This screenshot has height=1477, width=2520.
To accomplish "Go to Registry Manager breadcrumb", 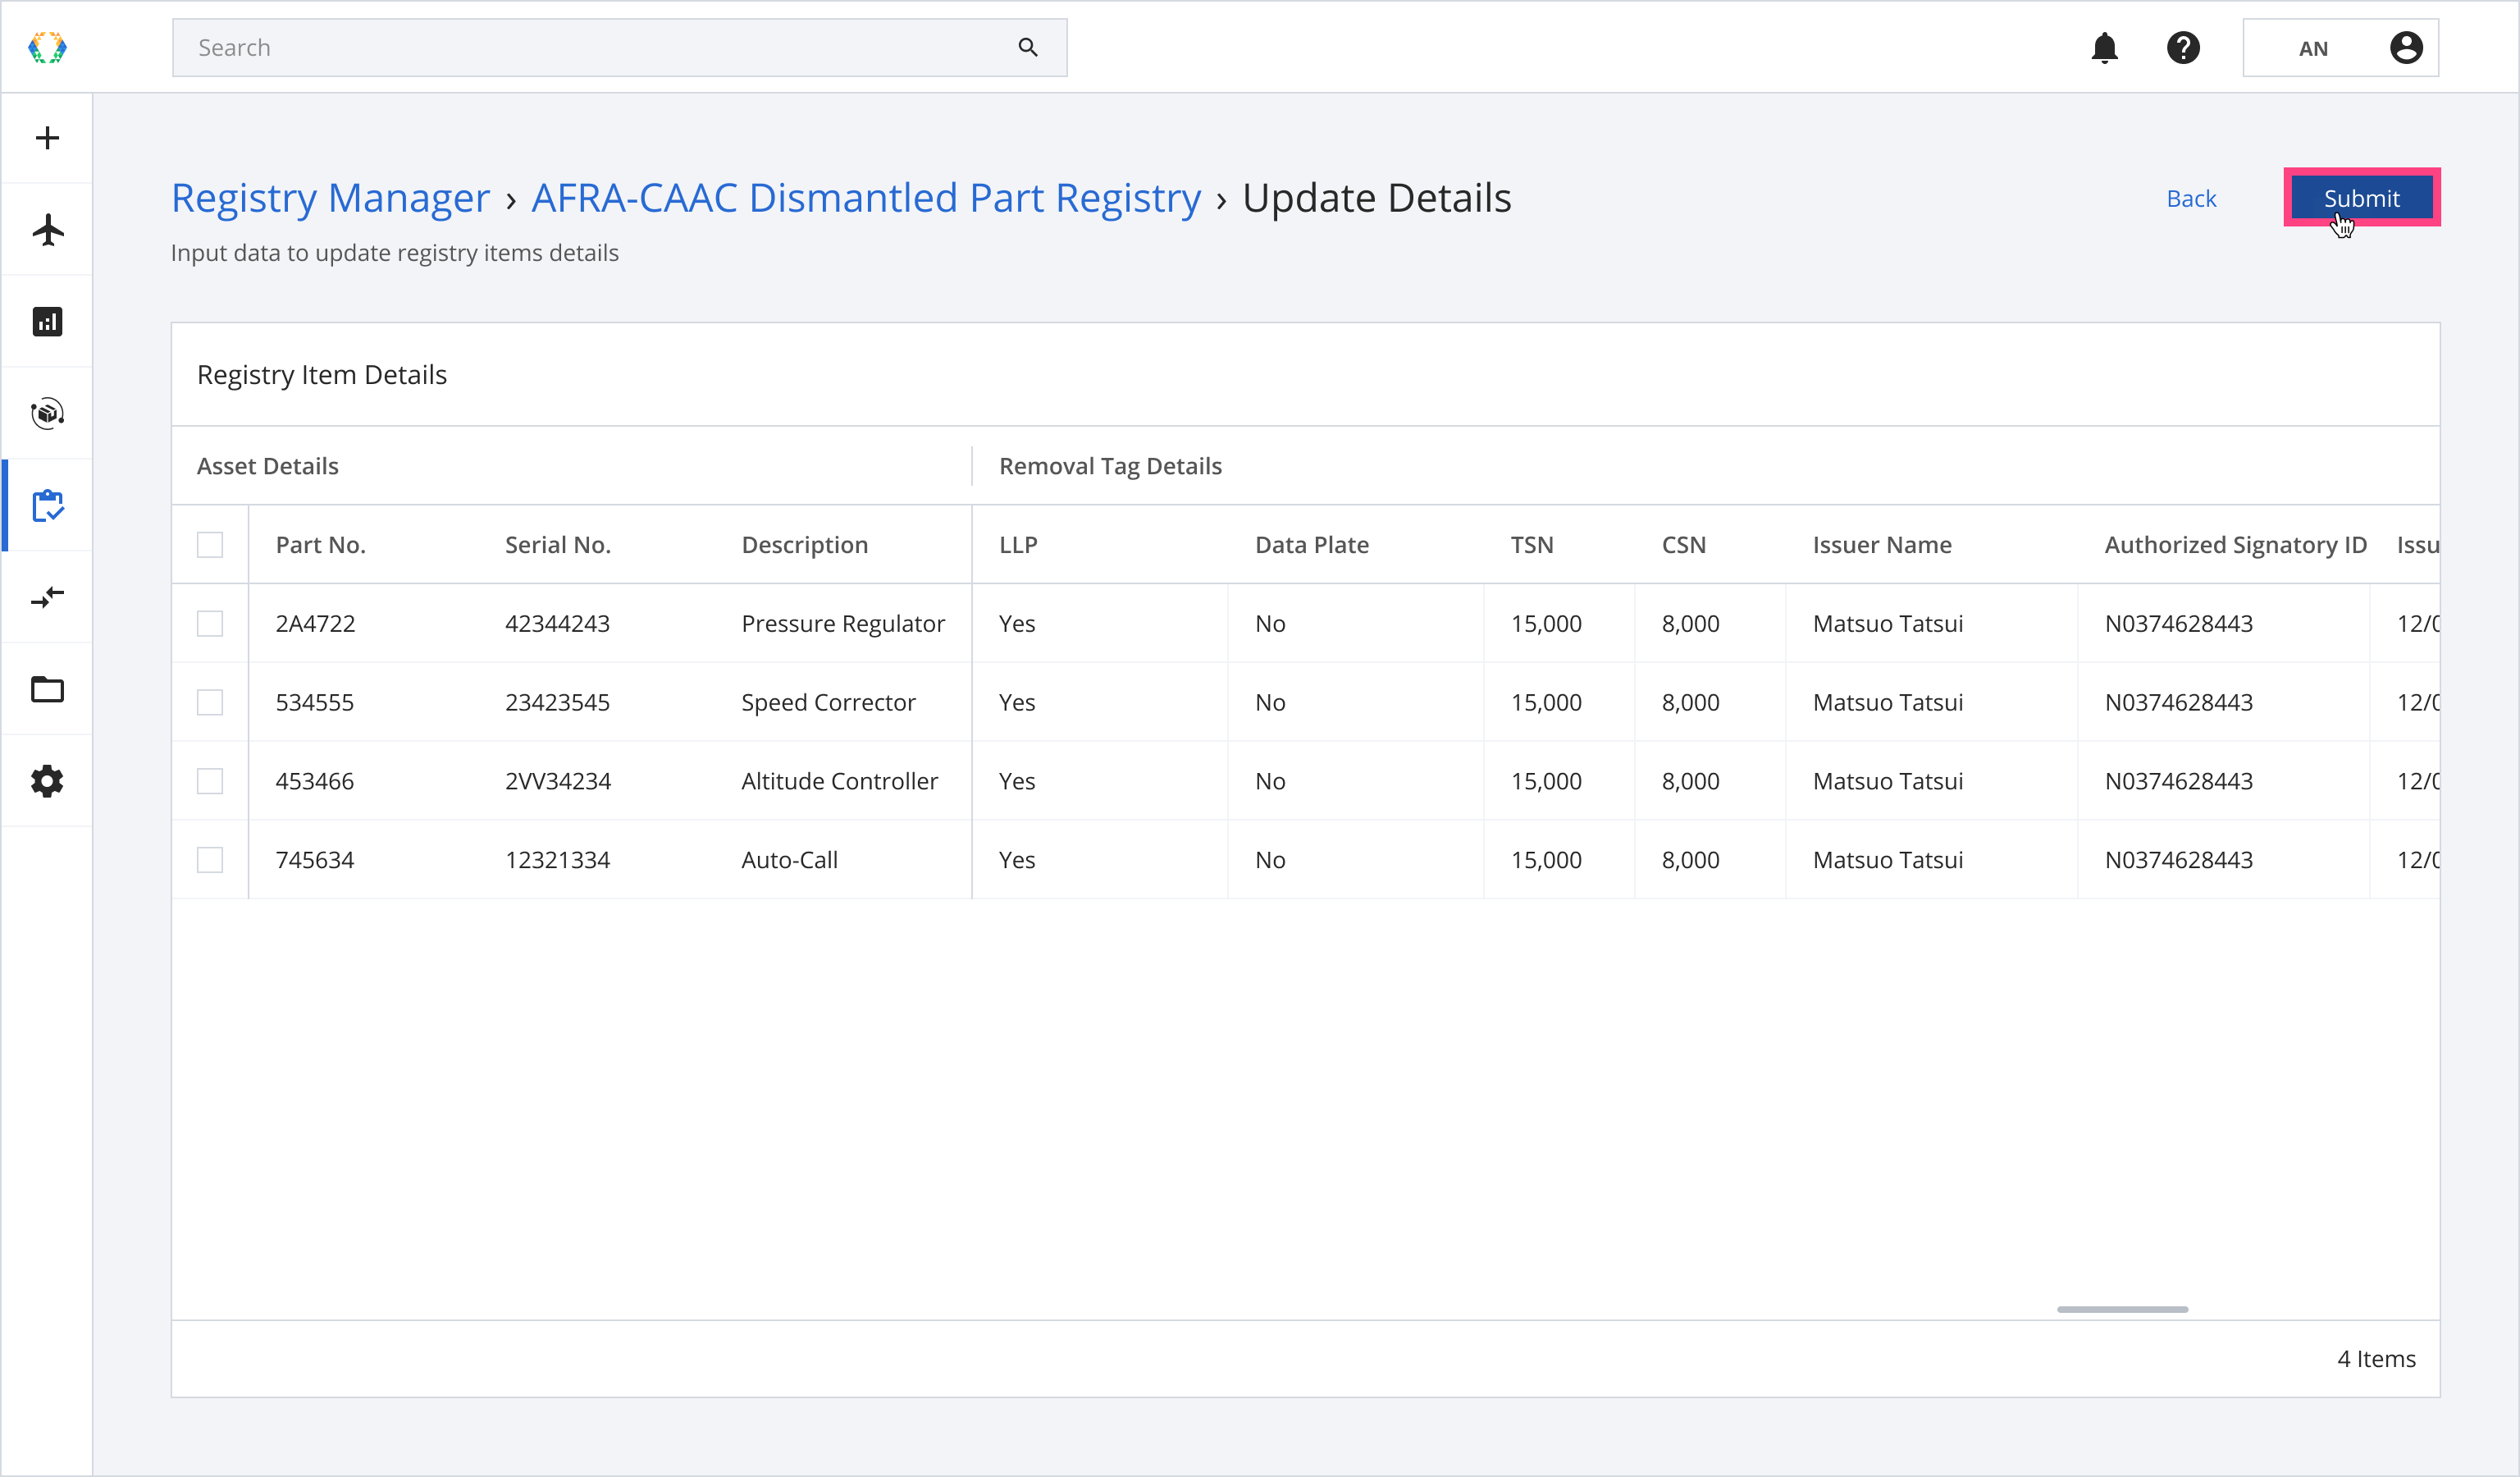I will 330,198.
